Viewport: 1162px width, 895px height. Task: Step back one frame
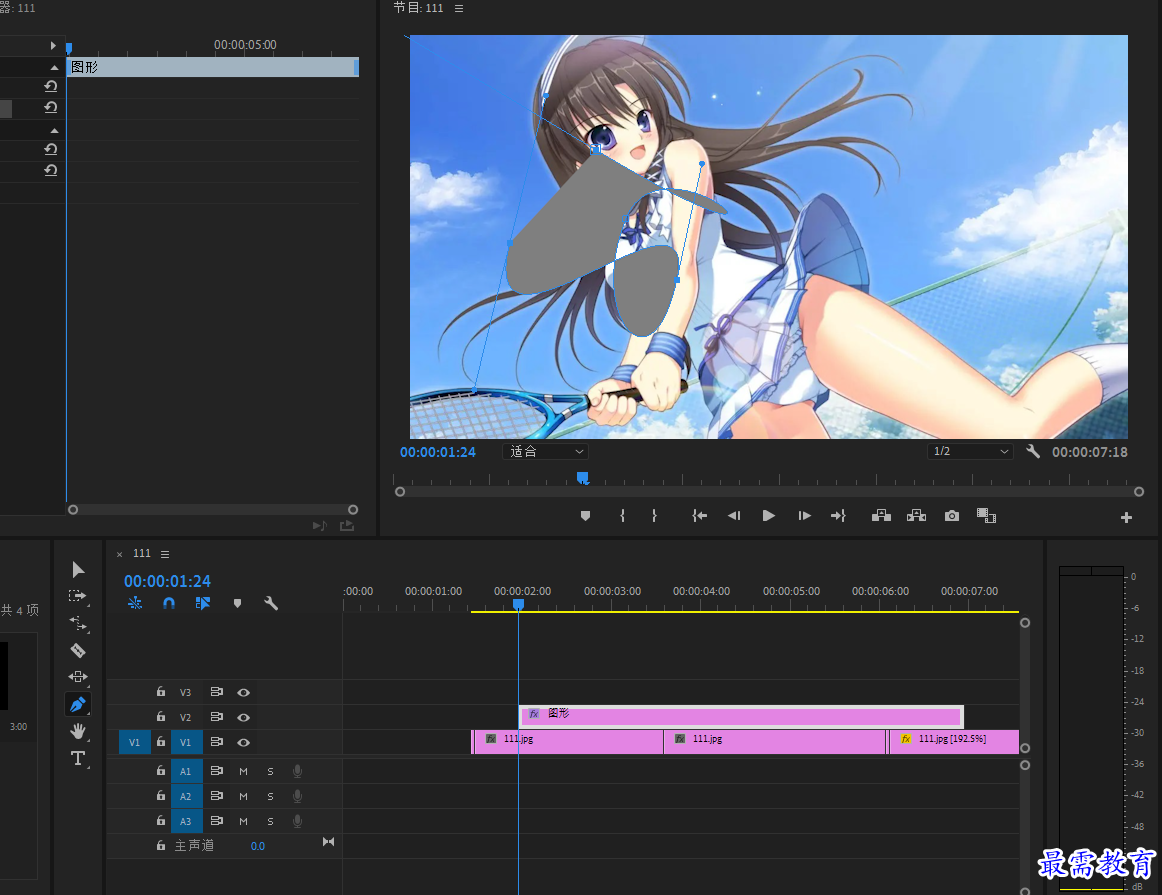[x=734, y=516]
